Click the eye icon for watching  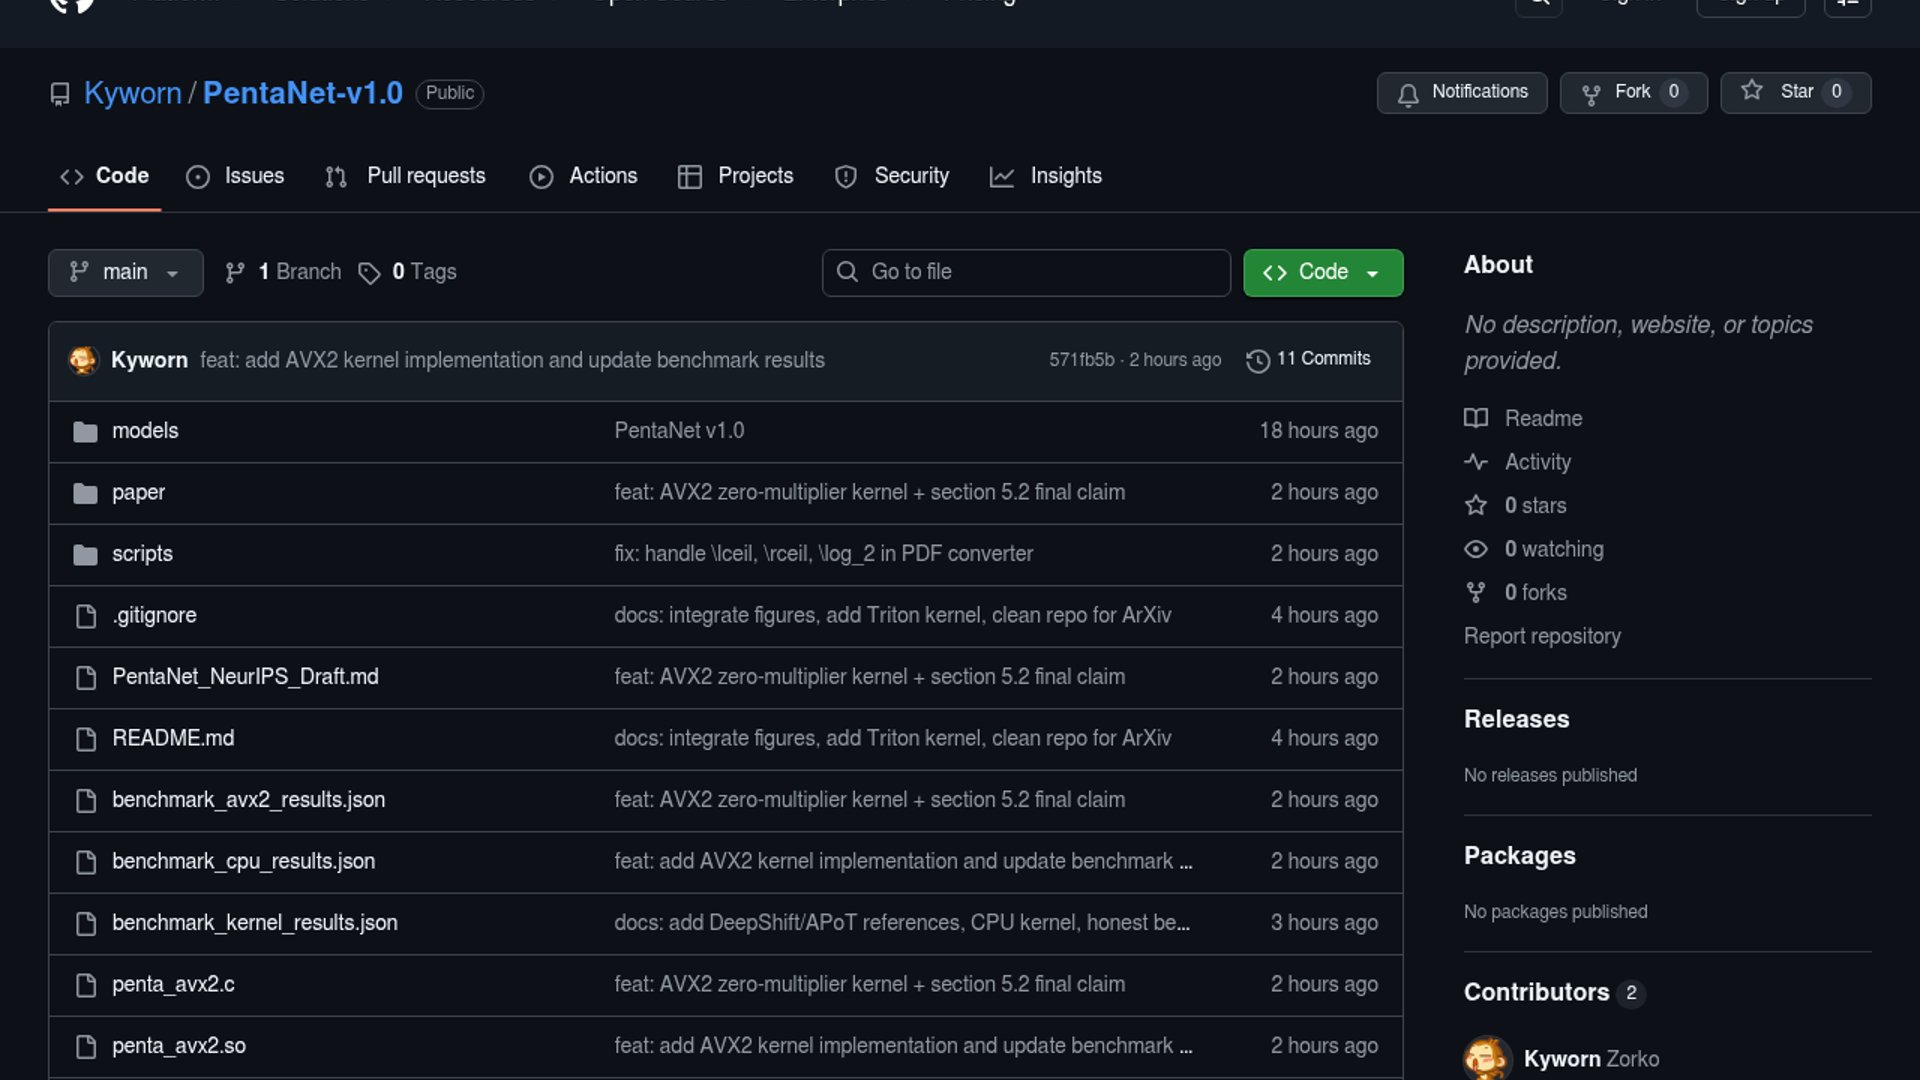tap(1476, 549)
